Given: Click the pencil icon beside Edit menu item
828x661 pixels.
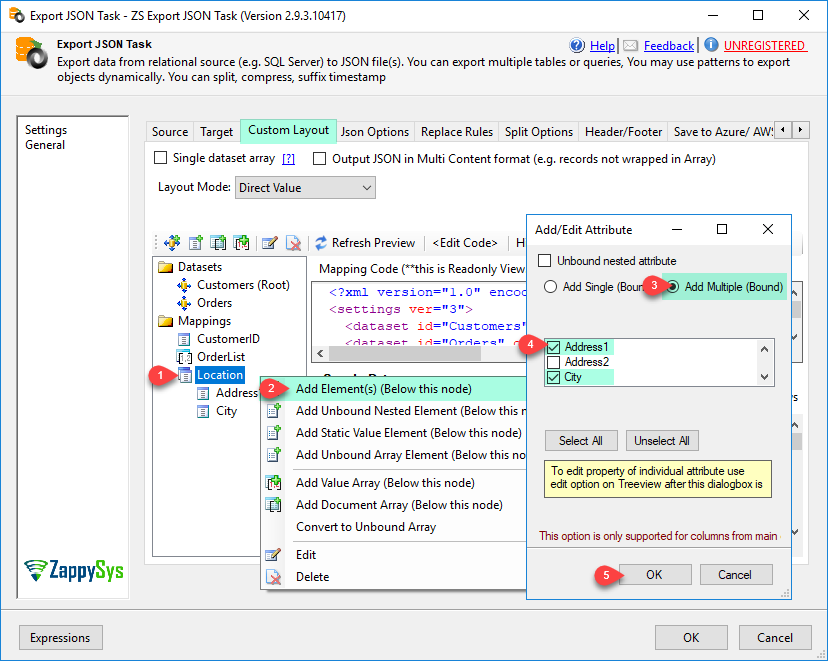Looking at the screenshot, I should coord(273,555).
